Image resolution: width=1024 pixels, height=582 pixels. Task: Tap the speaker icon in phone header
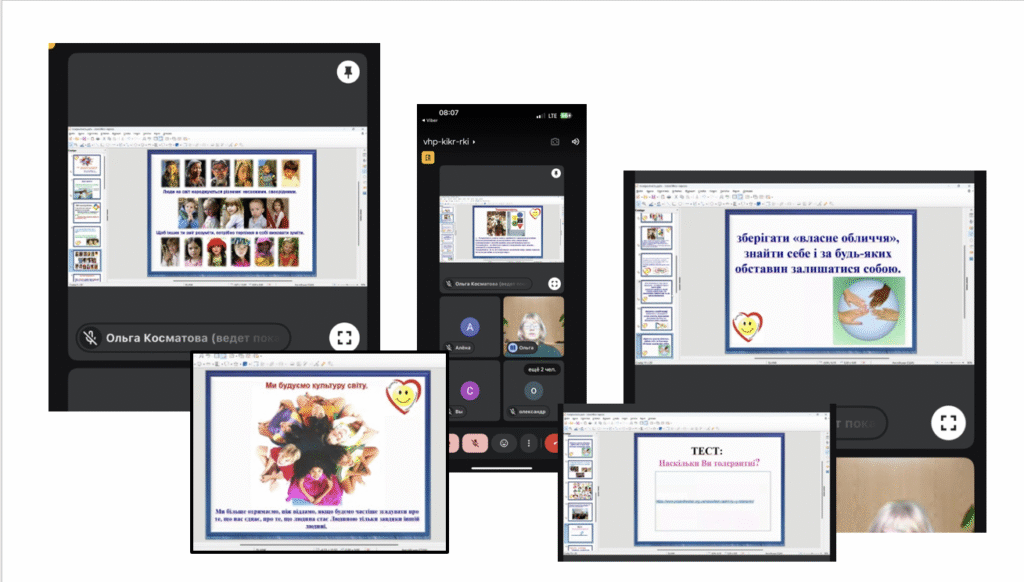[x=576, y=142]
